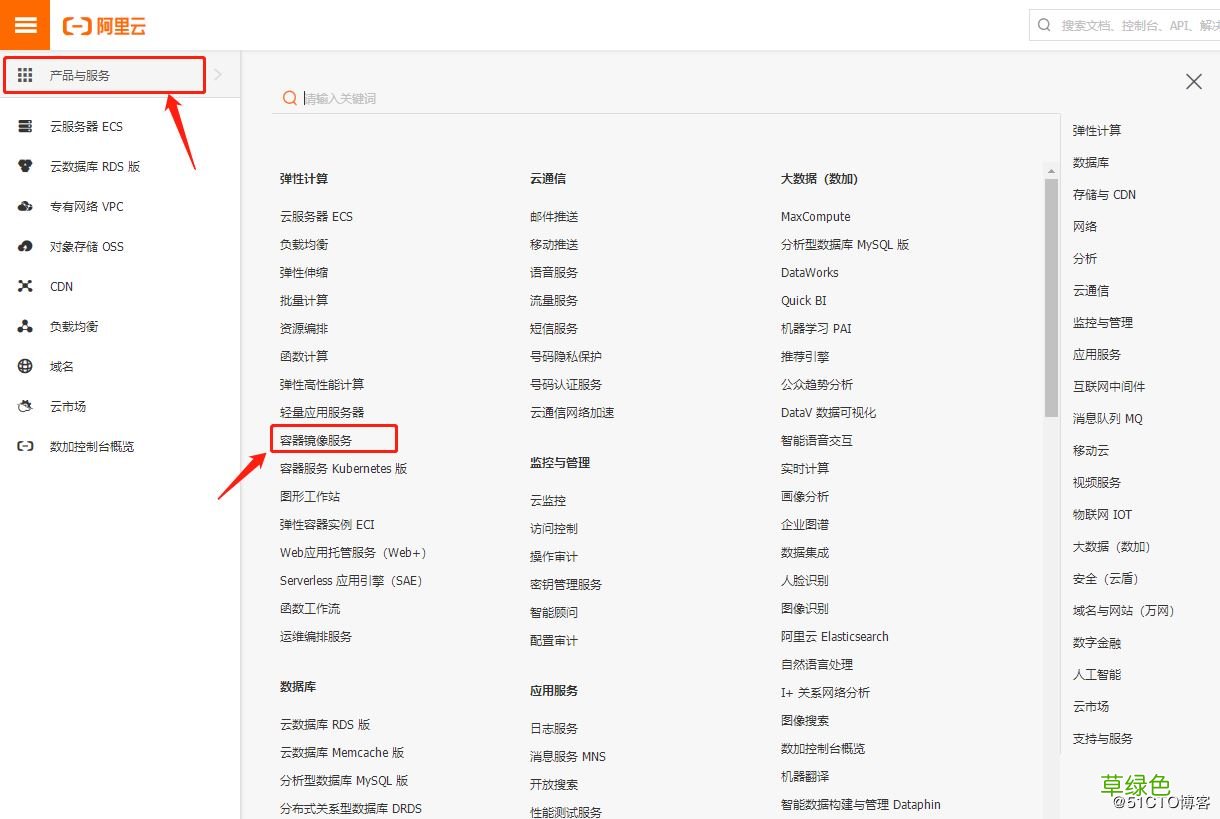Image resolution: width=1220 pixels, height=819 pixels.
Task: Click the keyword search input field
Action: [500, 97]
